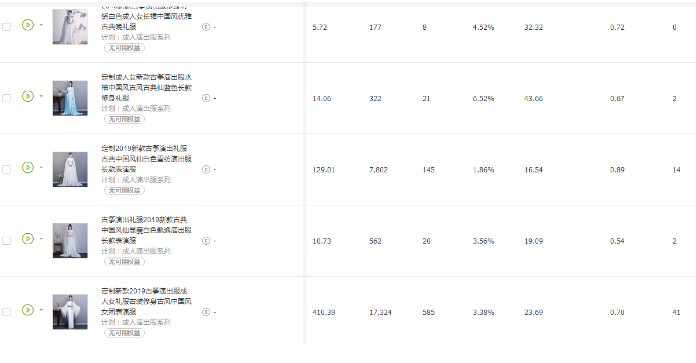Open thumbnail of the light blue dress product
This screenshot has height=363, width=696.
[x=70, y=98]
